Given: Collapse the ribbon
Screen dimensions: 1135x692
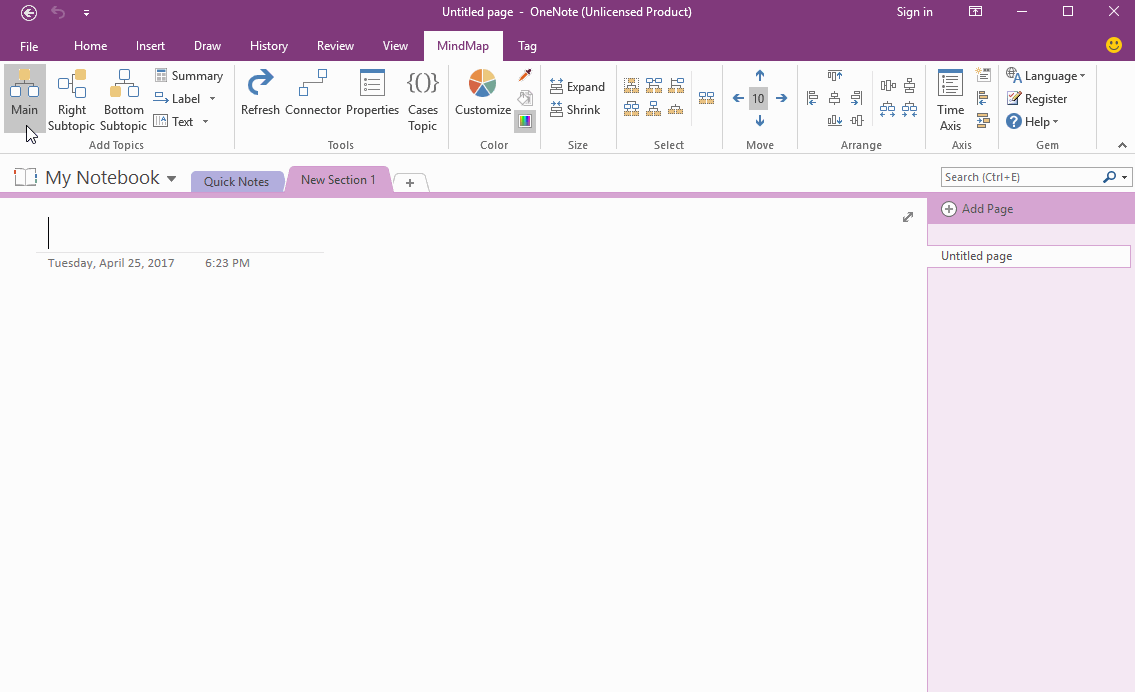Looking at the screenshot, I should (1122, 145).
